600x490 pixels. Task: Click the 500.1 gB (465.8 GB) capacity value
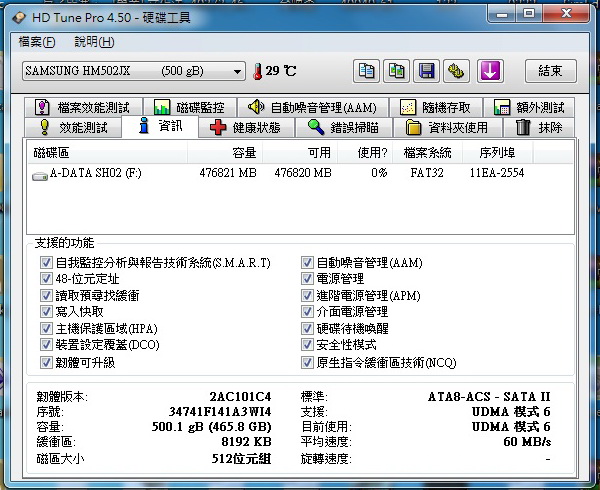coord(212,427)
